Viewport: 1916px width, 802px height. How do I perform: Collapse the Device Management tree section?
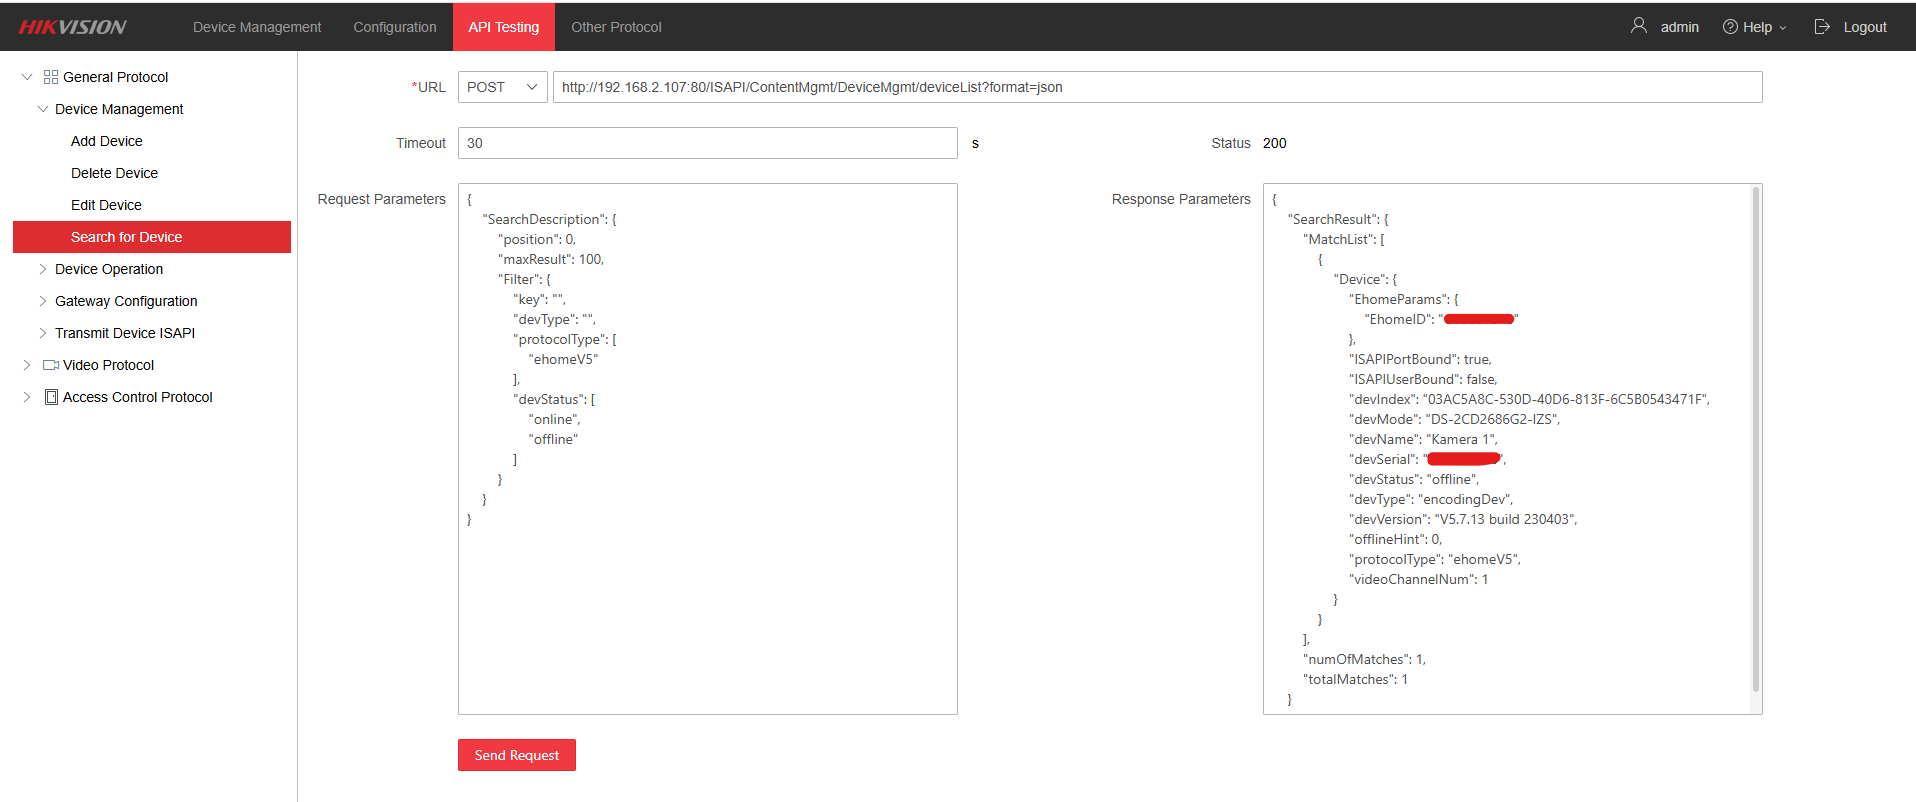point(43,109)
